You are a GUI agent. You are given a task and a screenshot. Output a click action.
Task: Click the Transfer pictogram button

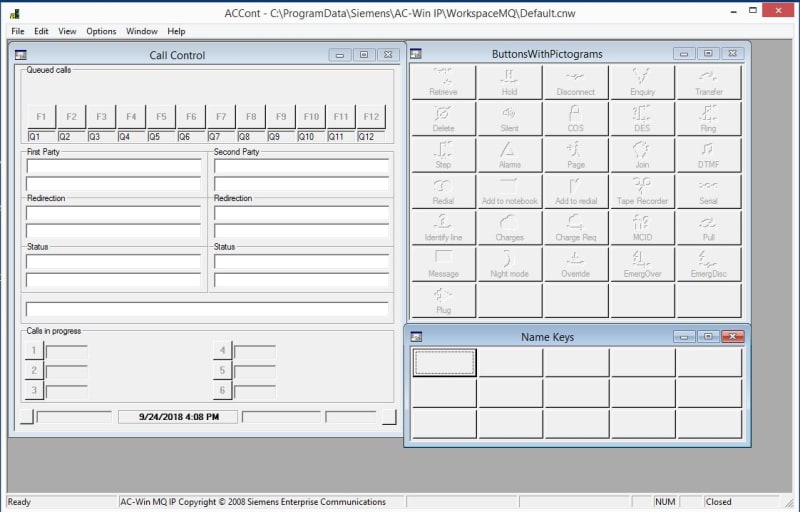(709, 82)
